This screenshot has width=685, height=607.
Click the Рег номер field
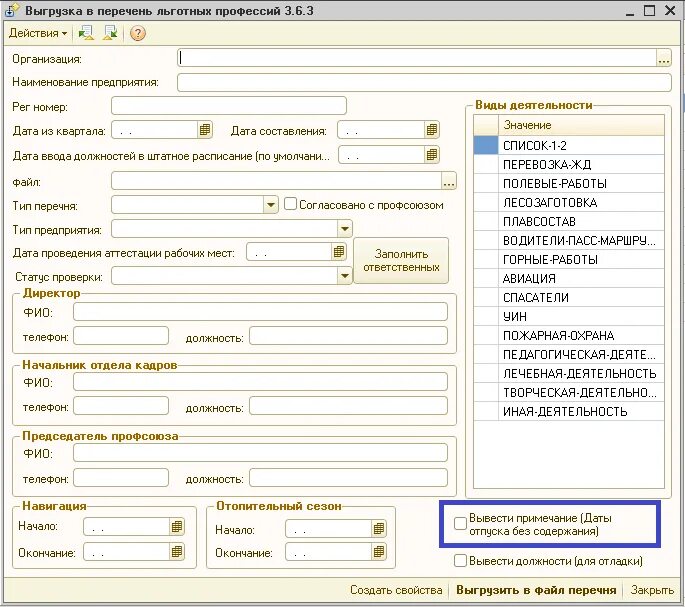229,106
